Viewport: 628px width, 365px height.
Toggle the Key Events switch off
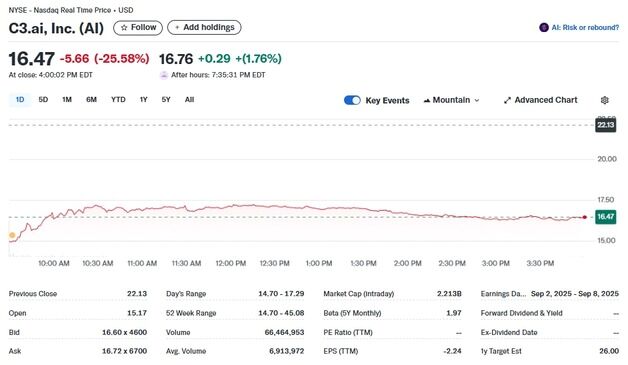pyautogui.click(x=352, y=100)
